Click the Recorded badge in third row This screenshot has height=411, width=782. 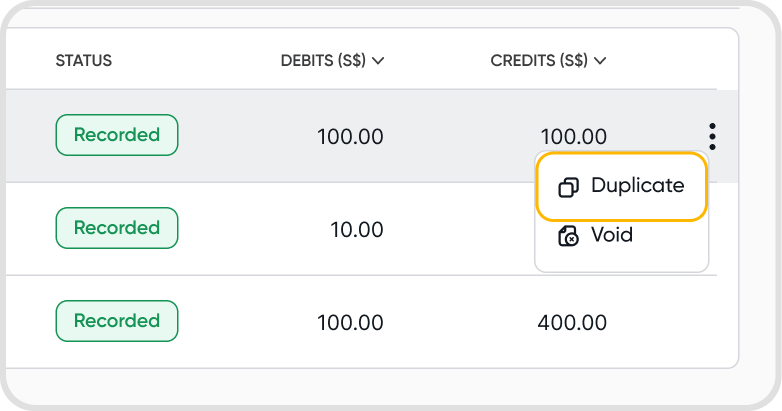(117, 321)
